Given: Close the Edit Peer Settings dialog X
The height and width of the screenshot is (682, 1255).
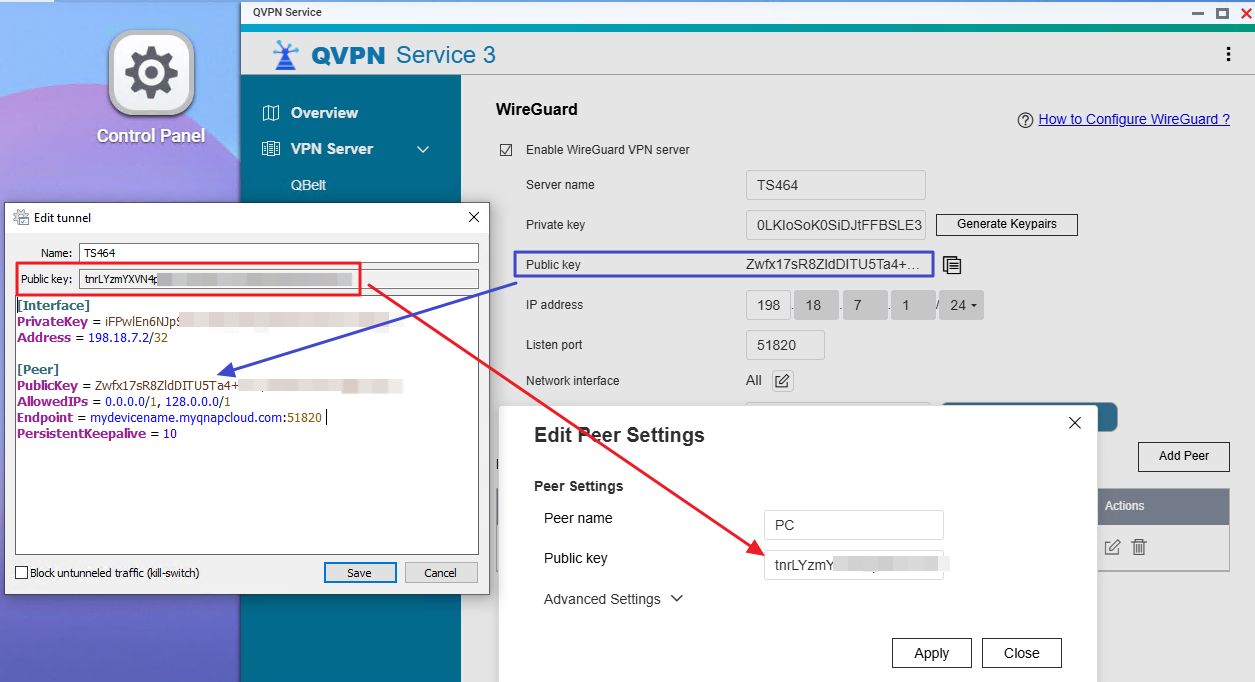Looking at the screenshot, I should pos(1075,423).
